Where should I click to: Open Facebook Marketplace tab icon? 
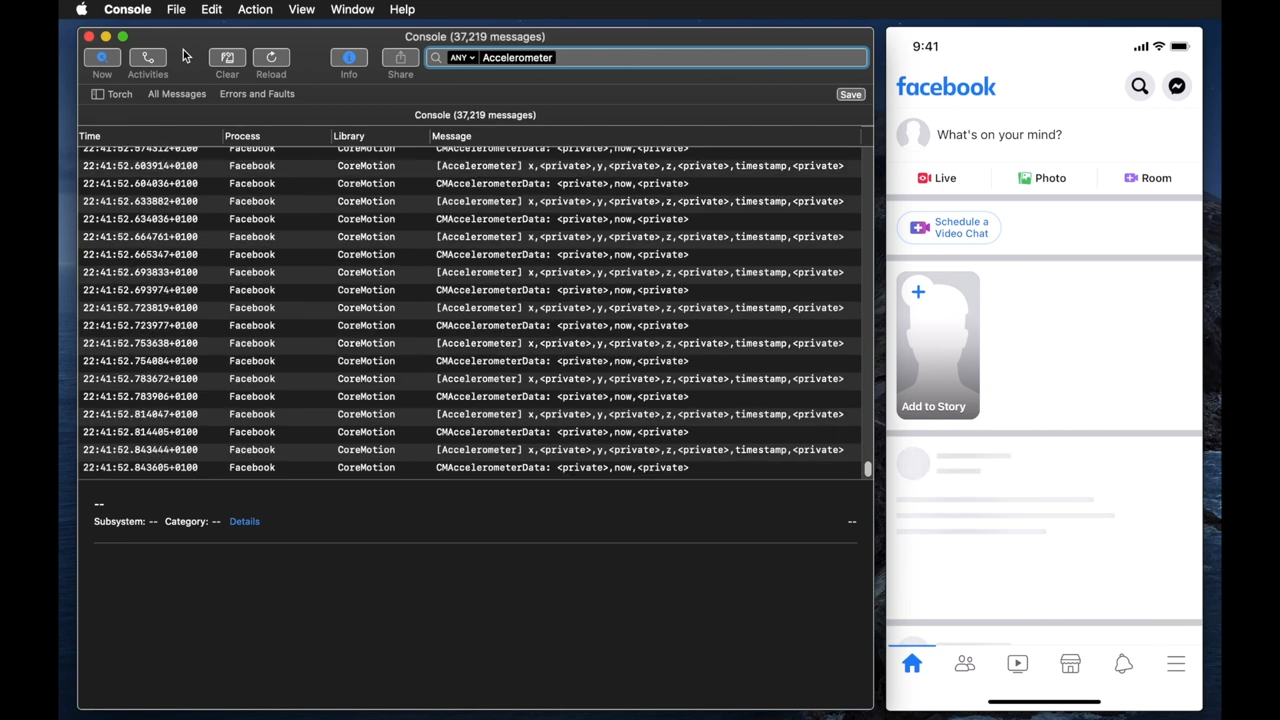pyautogui.click(x=1070, y=664)
